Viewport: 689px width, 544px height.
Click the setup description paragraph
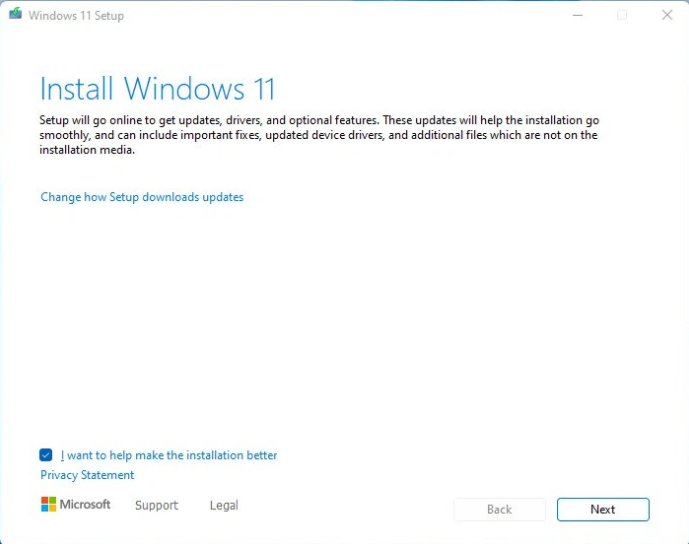320,135
